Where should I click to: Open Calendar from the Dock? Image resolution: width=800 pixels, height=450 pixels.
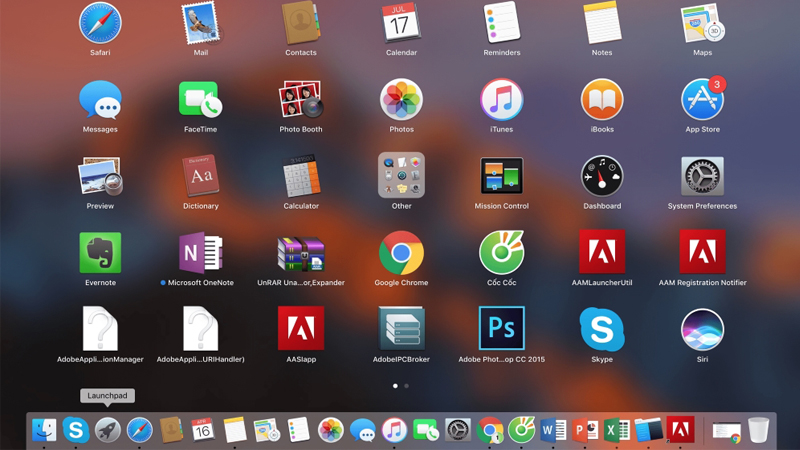[x=203, y=430]
